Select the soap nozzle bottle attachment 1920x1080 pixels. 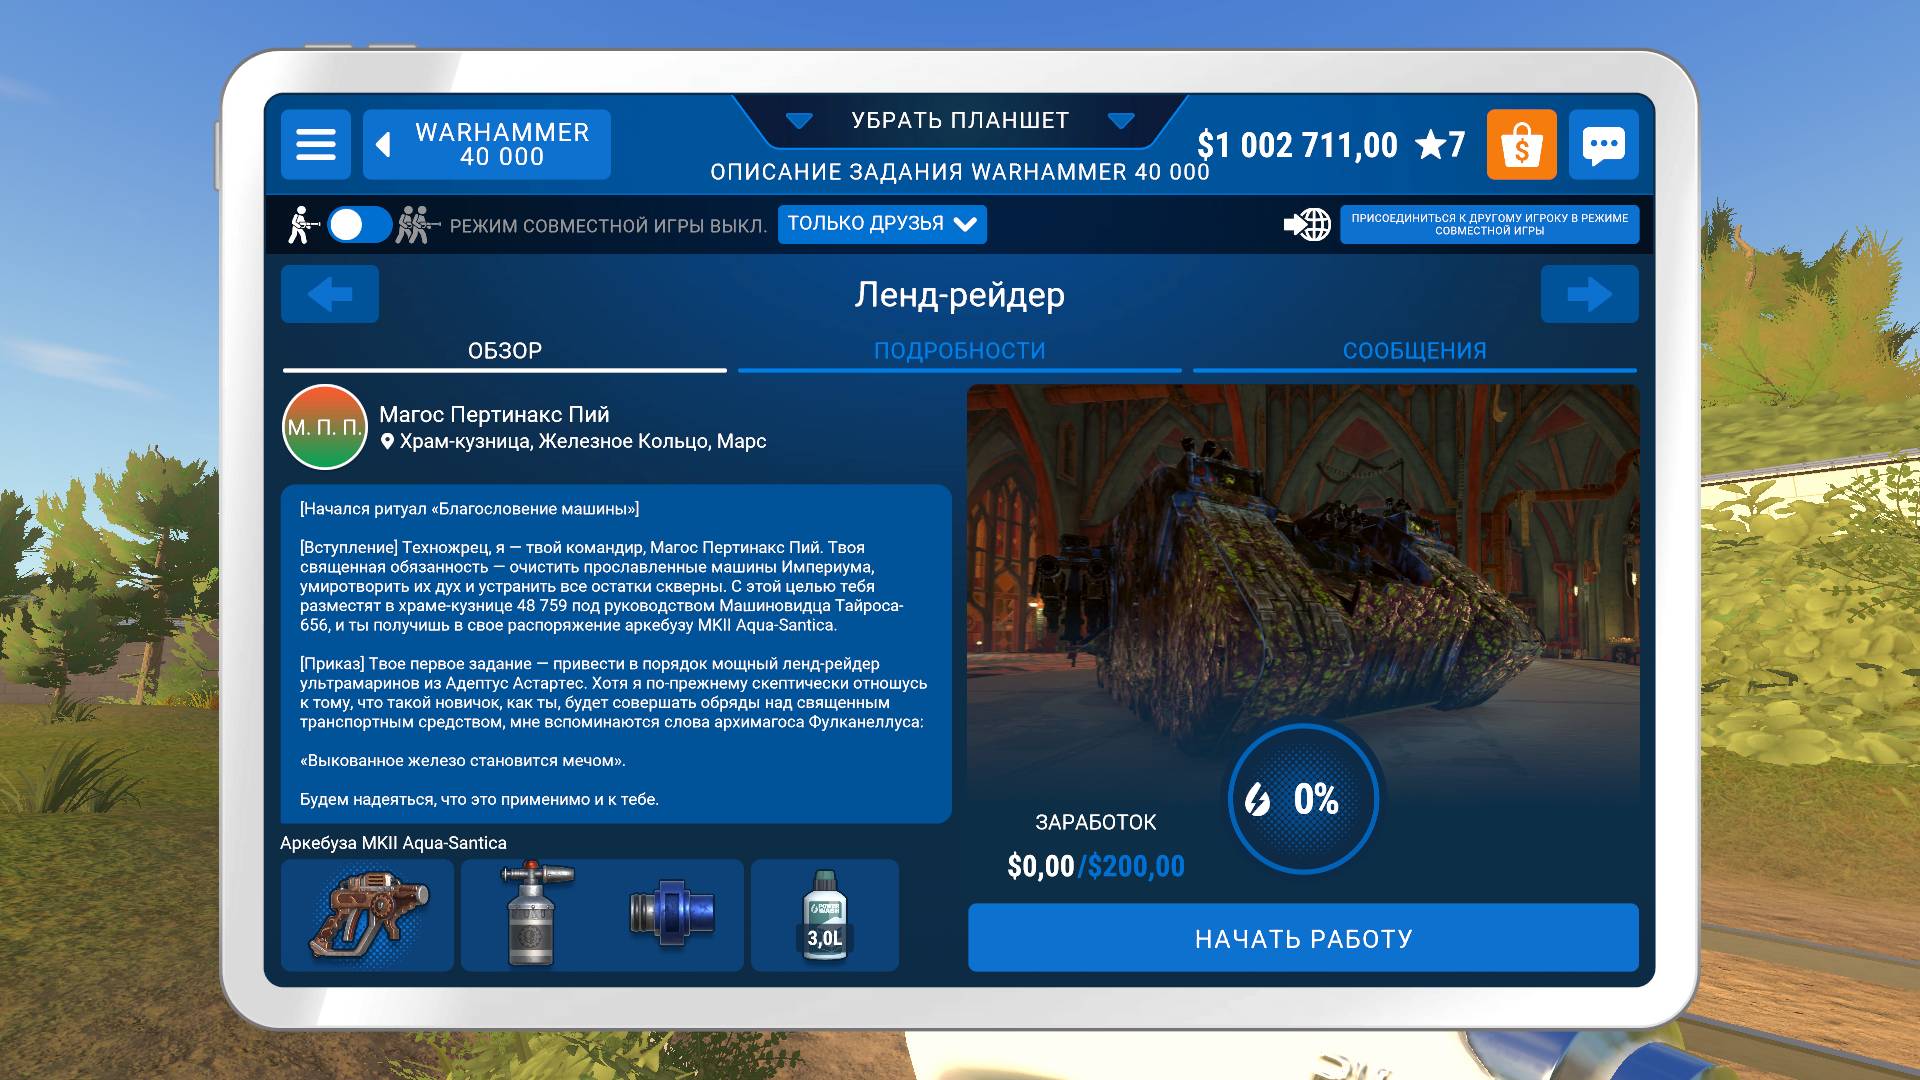pos(532,915)
